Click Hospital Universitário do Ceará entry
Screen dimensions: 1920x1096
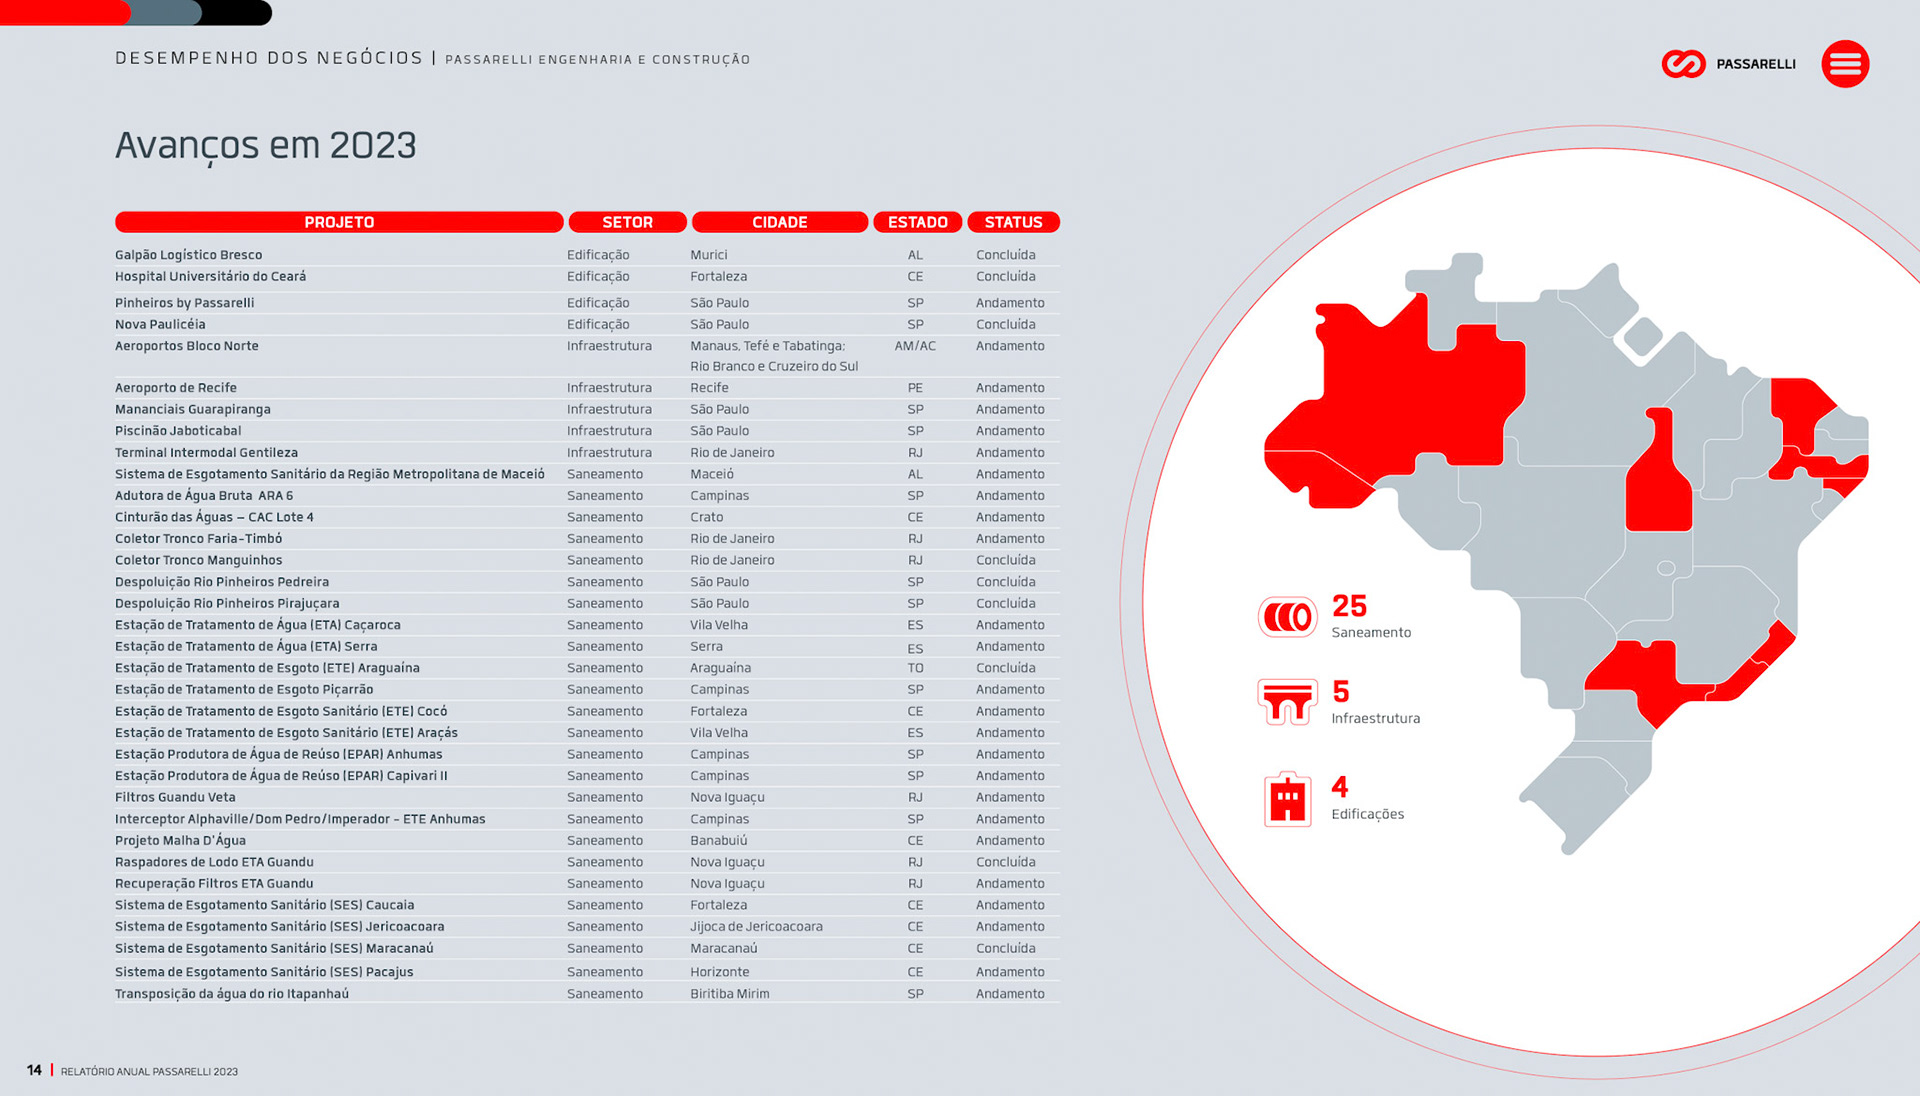click(x=210, y=277)
